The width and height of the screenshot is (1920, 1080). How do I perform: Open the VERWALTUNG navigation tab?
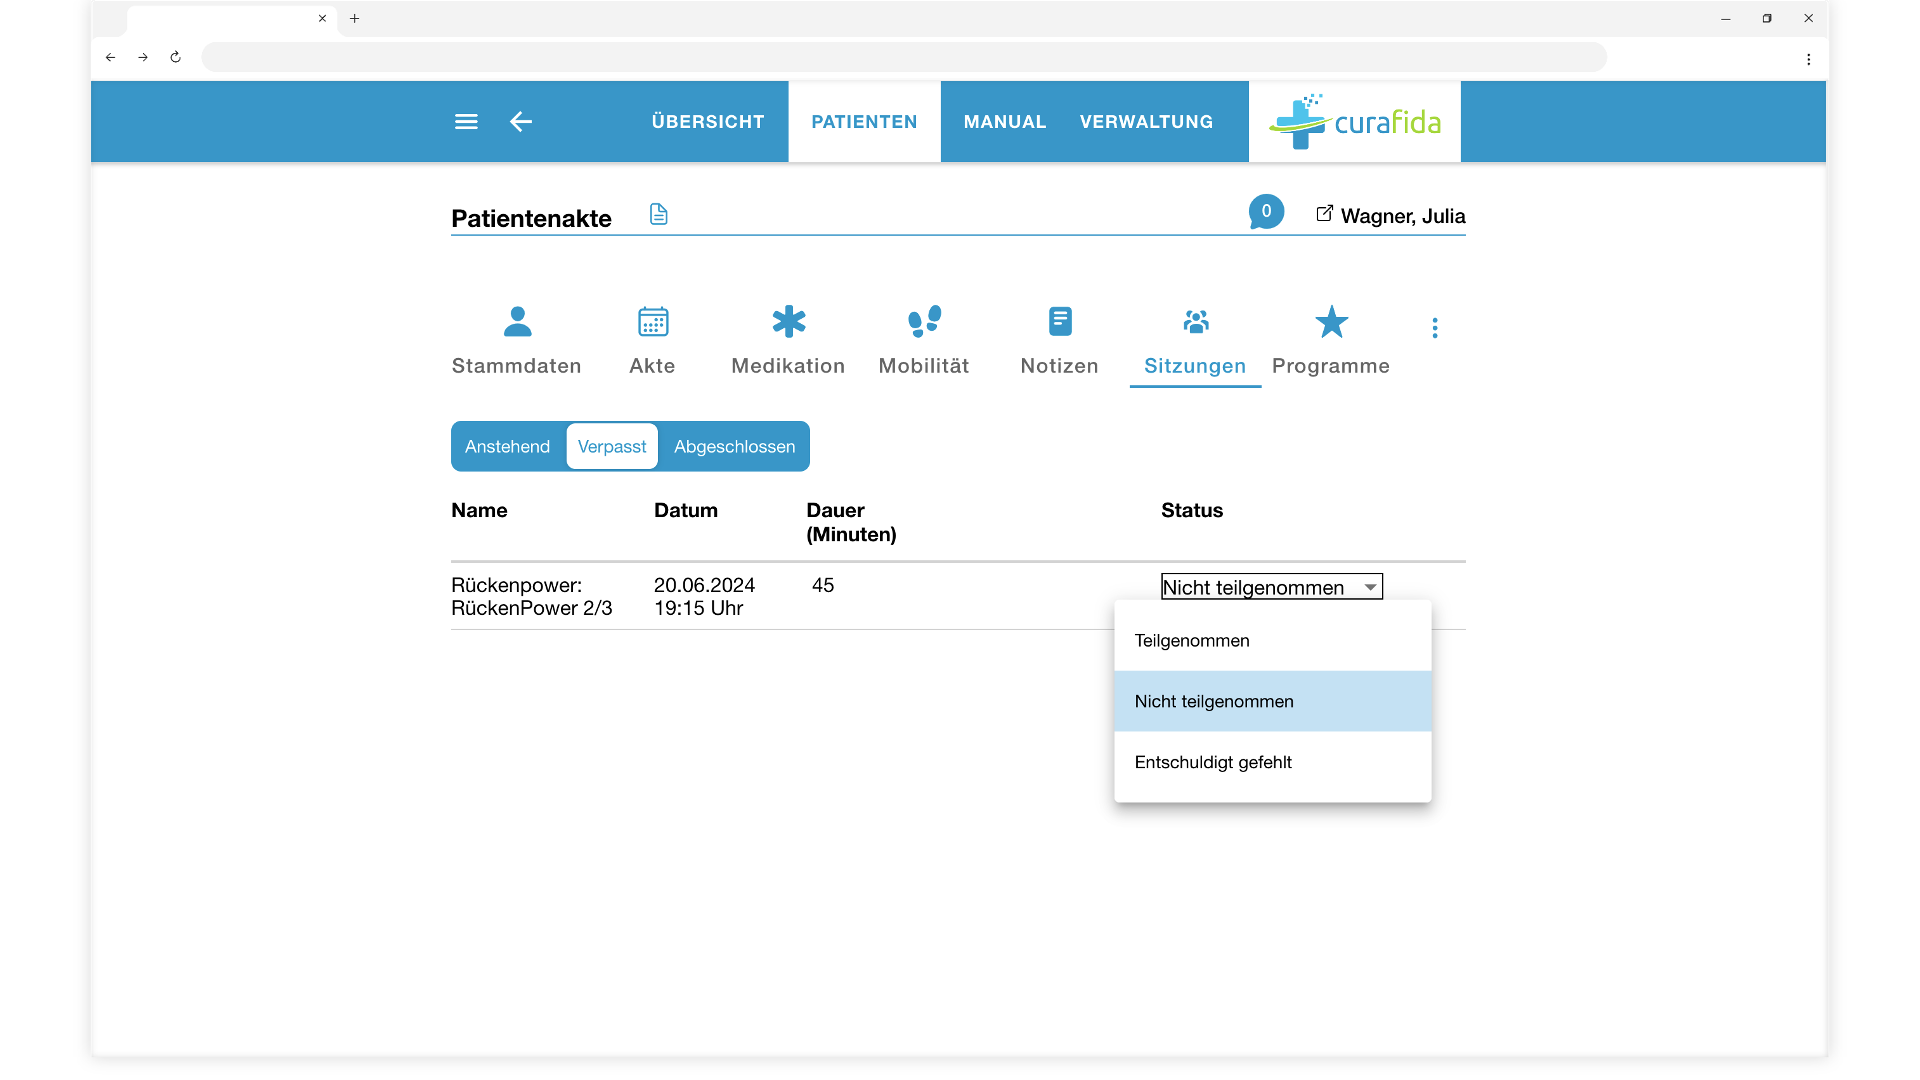click(1146, 122)
